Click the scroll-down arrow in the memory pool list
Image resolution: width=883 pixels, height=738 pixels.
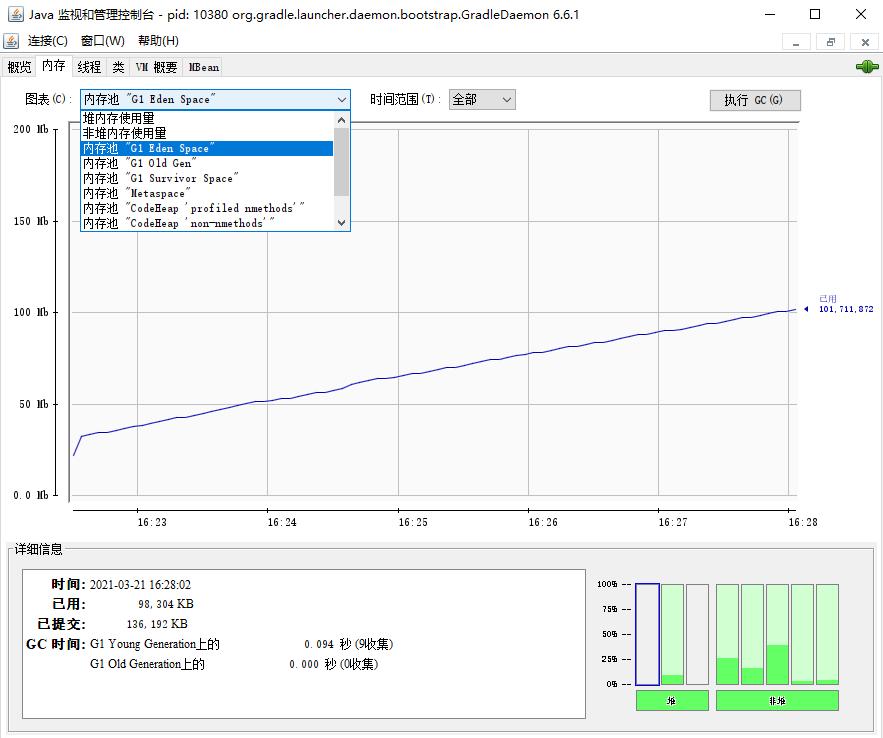[342, 222]
